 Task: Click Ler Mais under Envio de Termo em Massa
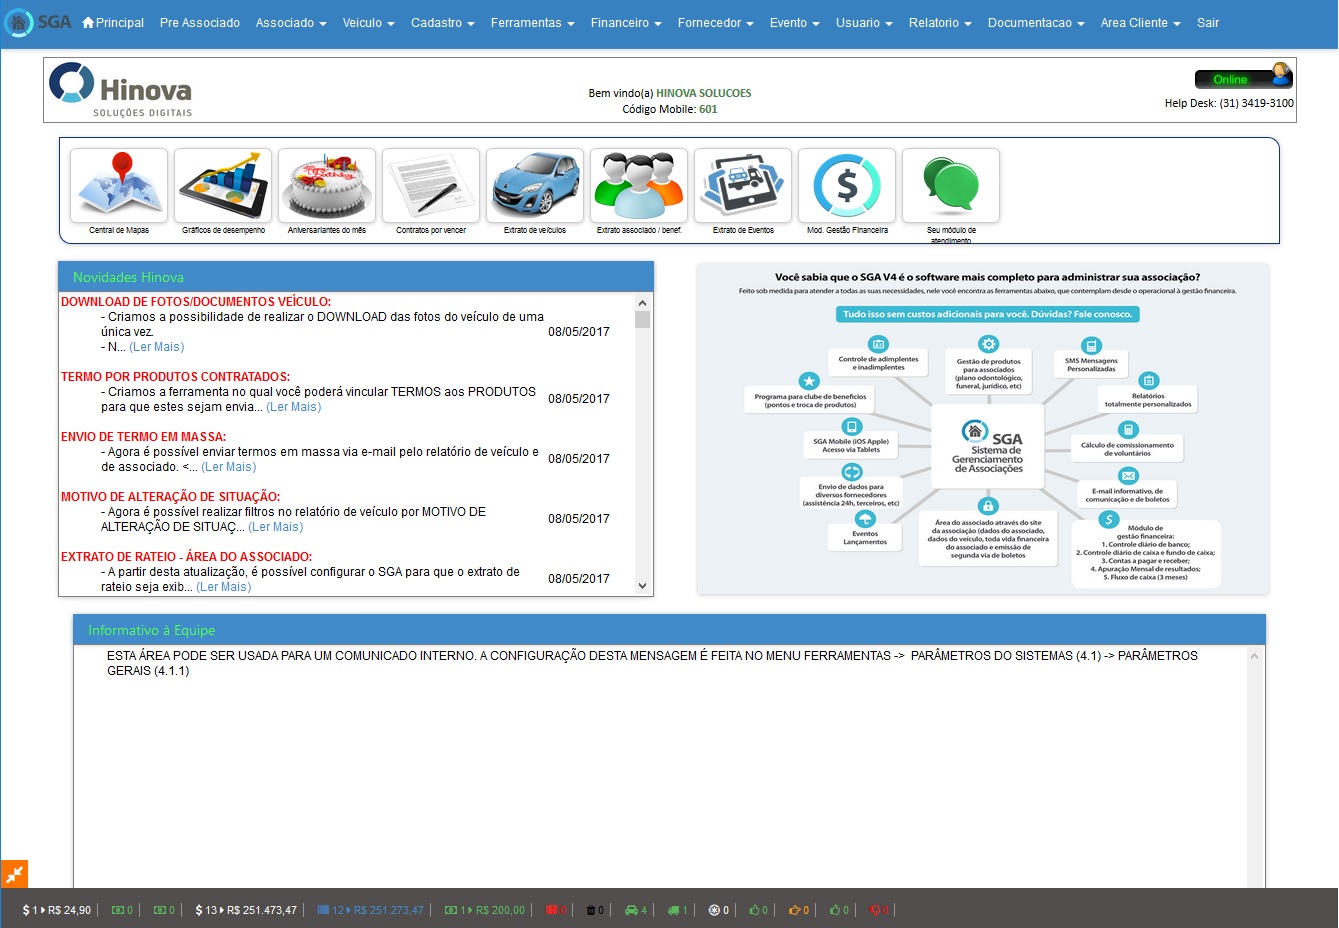[x=229, y=467]
